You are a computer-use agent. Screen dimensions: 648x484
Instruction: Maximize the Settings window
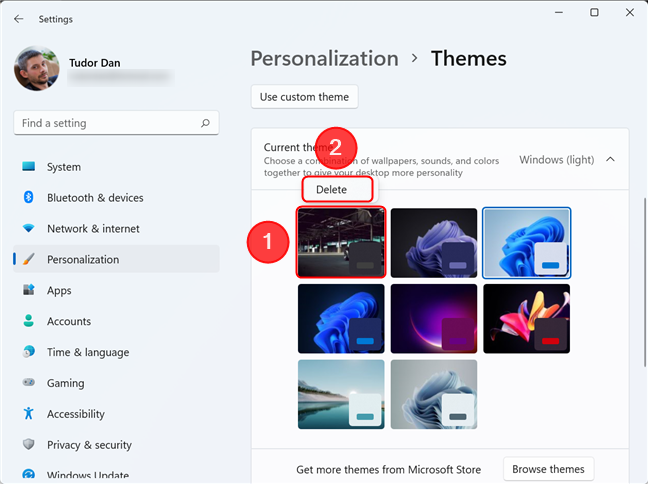(x=594, y=13)
